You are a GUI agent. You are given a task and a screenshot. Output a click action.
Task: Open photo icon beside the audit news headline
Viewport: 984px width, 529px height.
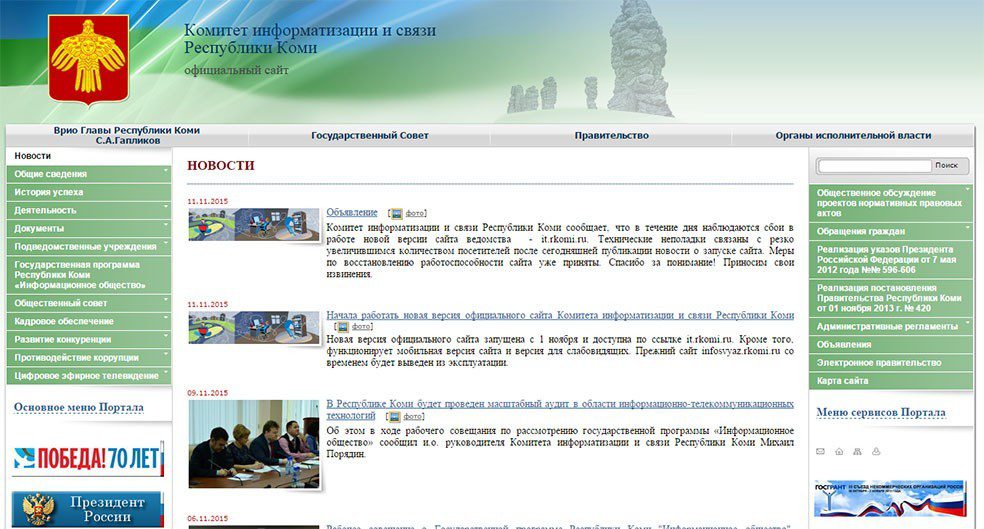395,416
